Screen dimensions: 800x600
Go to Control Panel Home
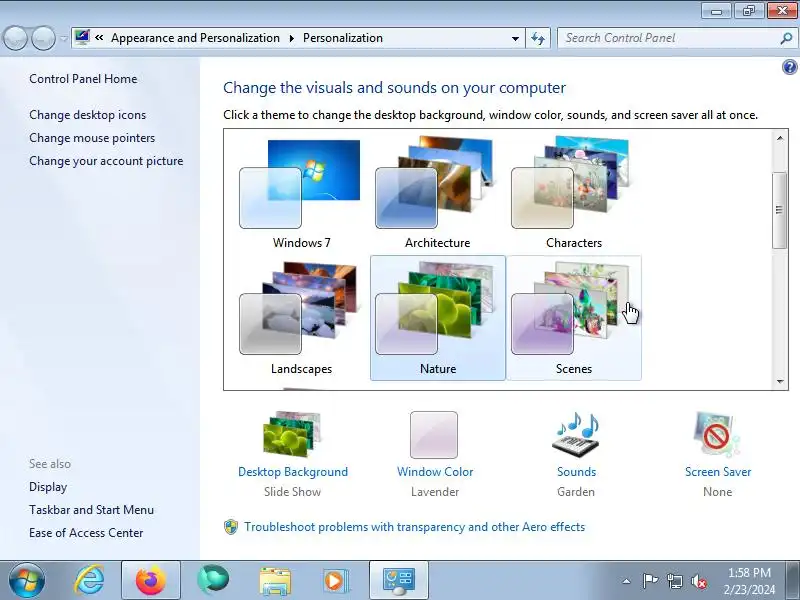click(x=83, y=79)
